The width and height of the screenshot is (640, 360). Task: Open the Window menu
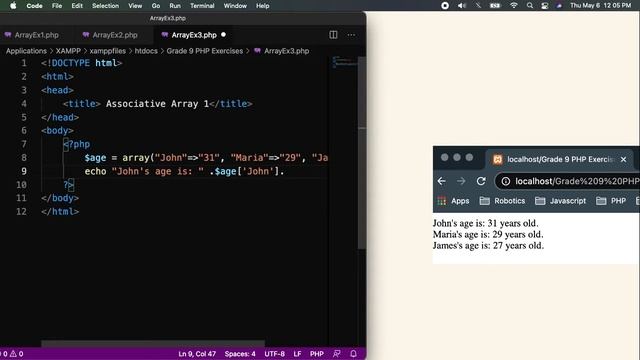[x=235, y=6]
